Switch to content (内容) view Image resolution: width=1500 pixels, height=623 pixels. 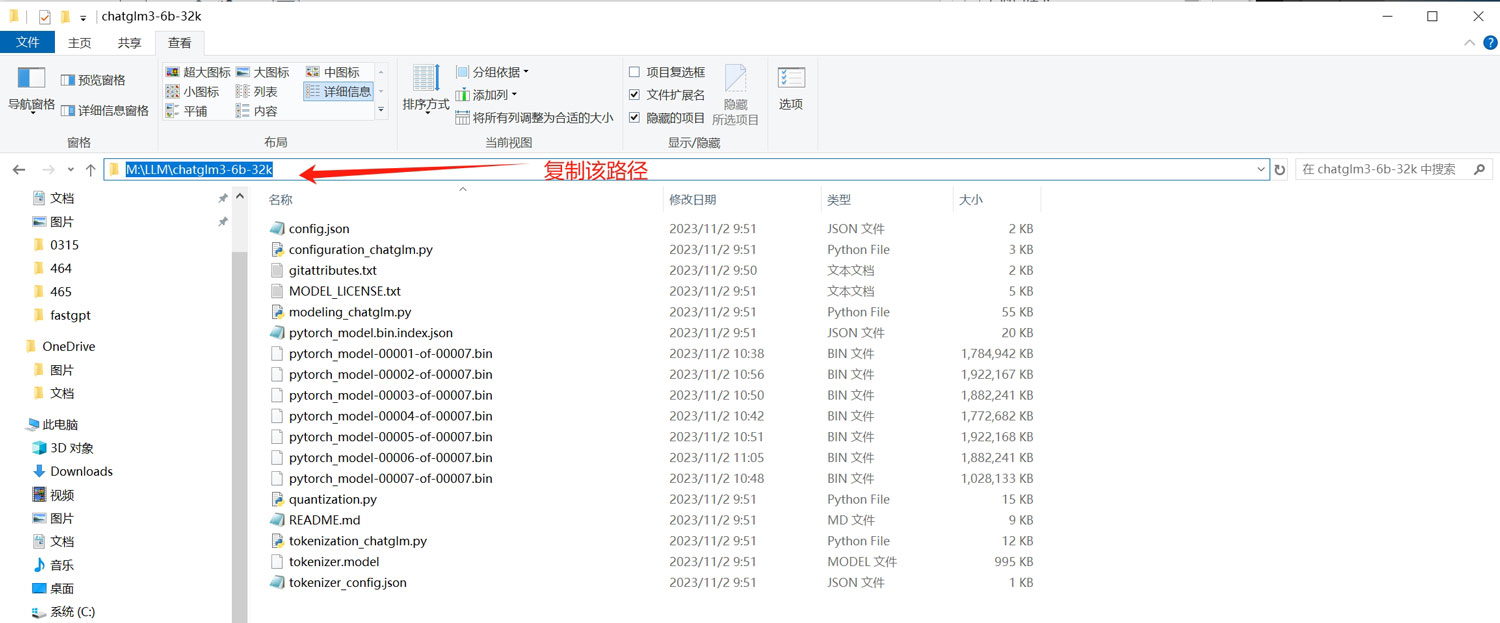pyautogui.click(x=257, y=111)
